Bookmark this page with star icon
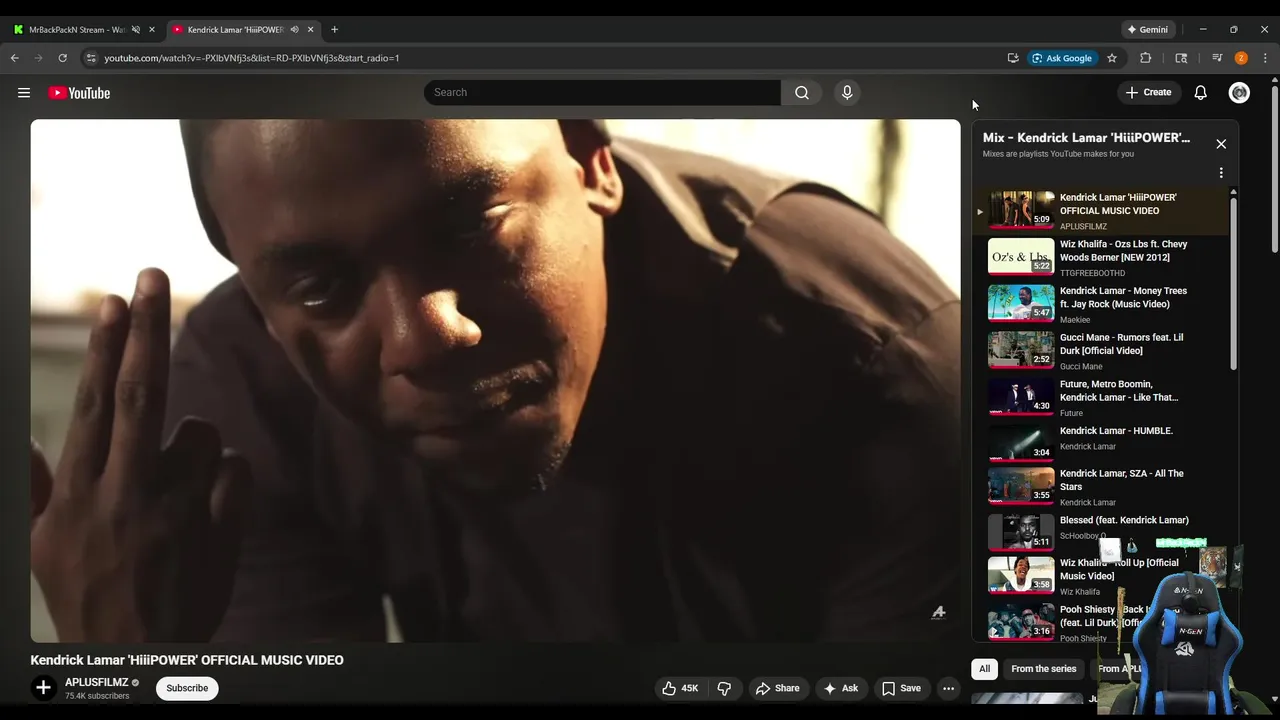The height and width of the screenshot is (720, 1280). pyautogui.click(x=1111, y=58)
